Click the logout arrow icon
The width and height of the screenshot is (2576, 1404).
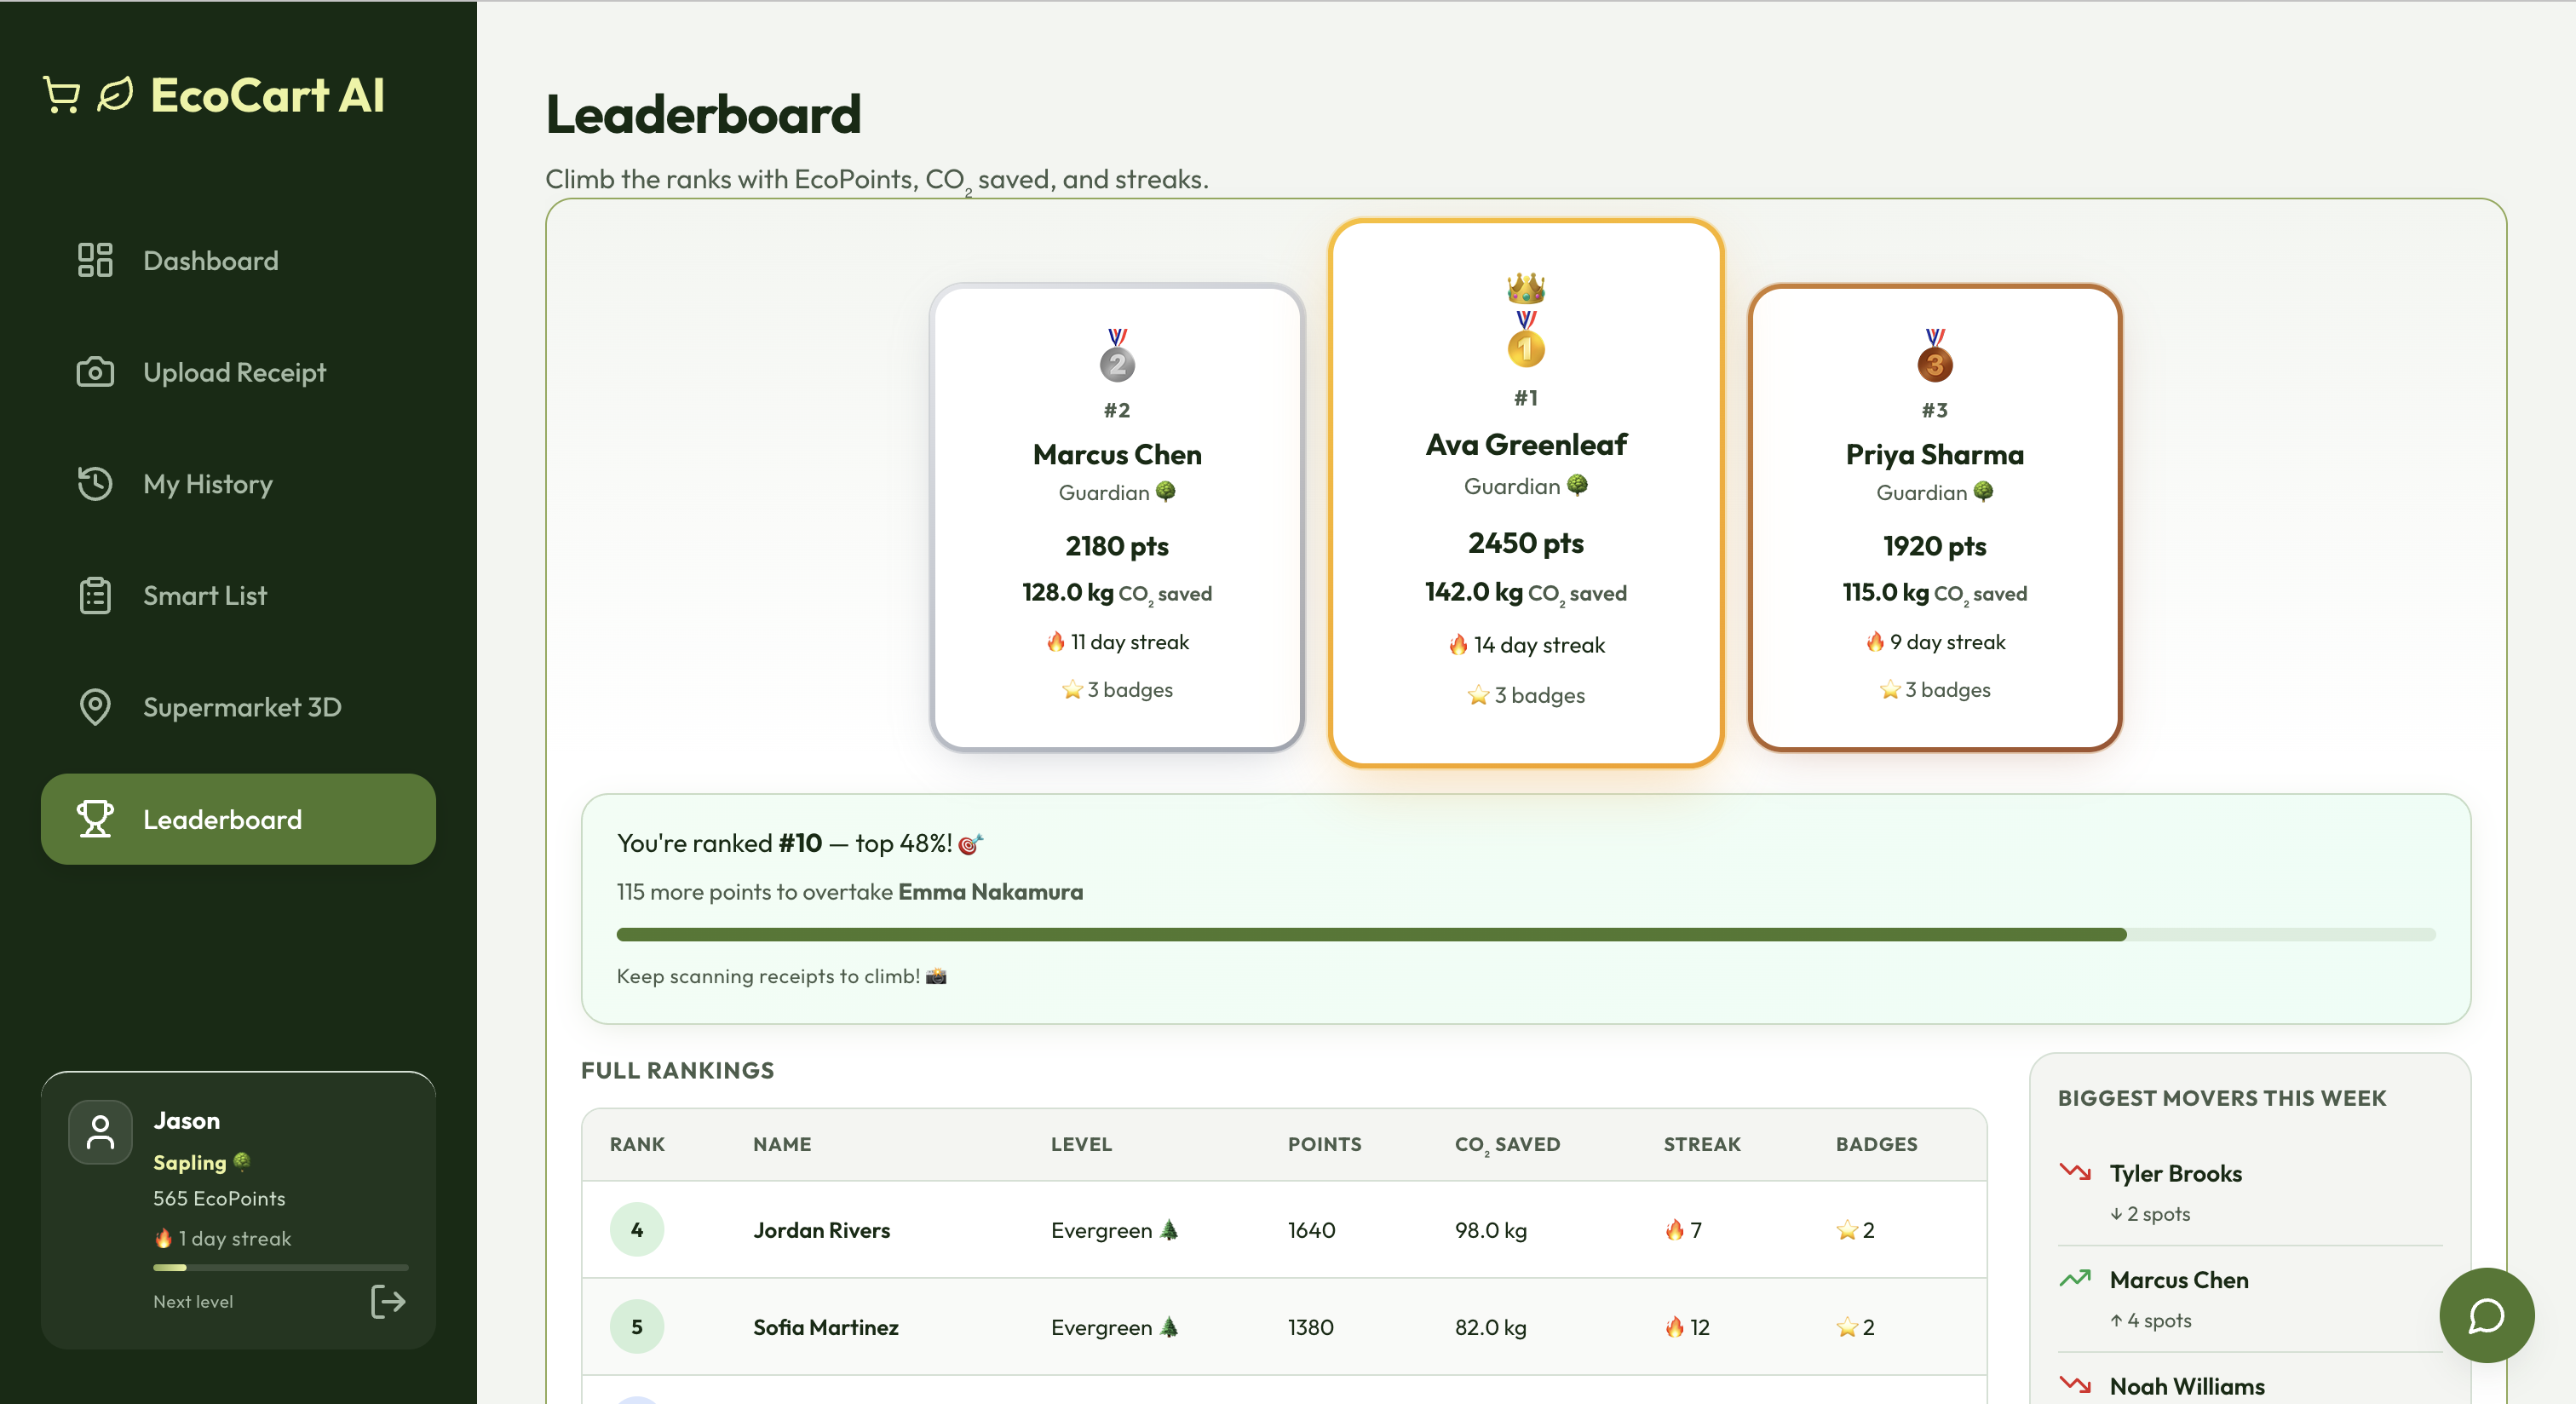pyautogui.click(x=388, y=1301)
